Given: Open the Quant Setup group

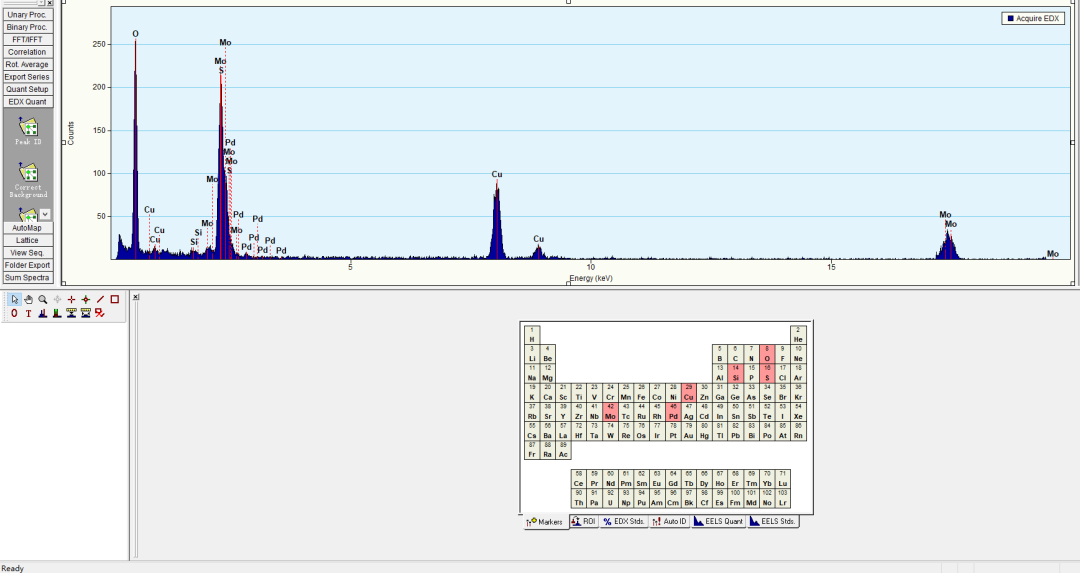Looking at the screenshot, I should pyautogui.click(x=28, y=89).
